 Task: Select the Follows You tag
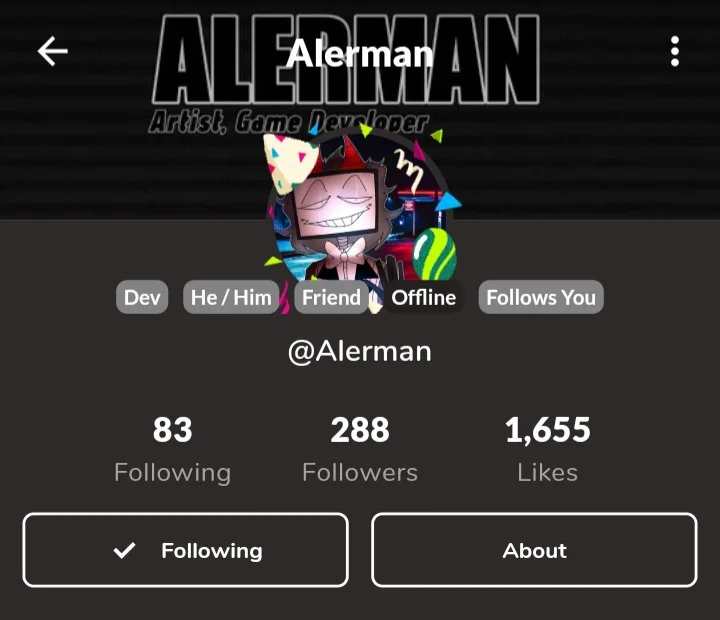(x=541, y=297)
